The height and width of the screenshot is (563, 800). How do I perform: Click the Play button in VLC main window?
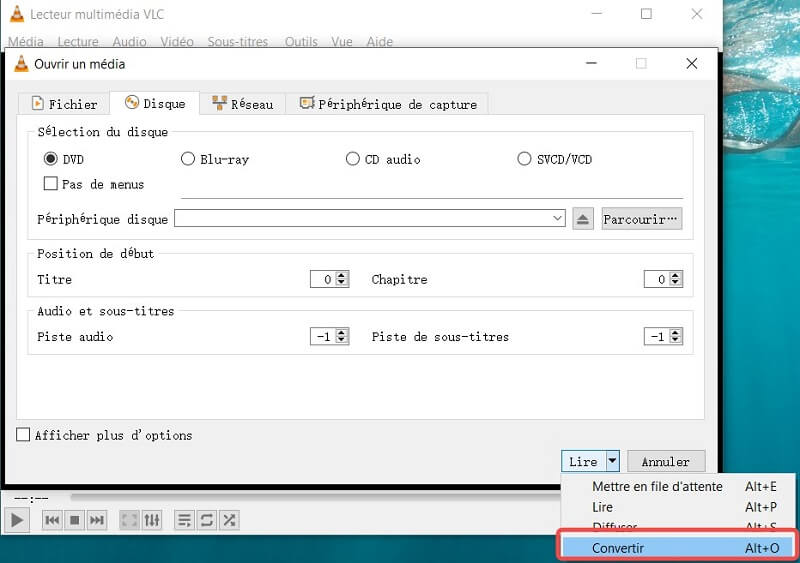coord(16,520)
